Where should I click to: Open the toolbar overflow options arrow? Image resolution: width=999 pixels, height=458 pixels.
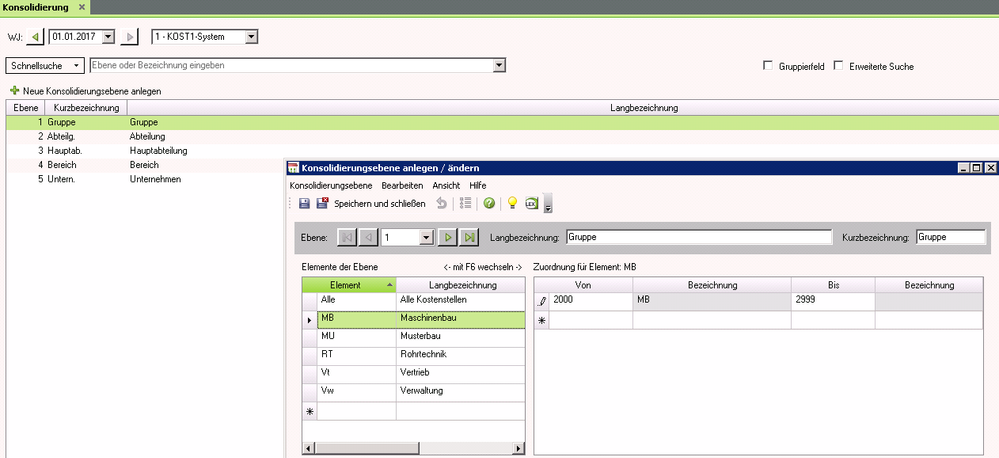tap(548, 204)
